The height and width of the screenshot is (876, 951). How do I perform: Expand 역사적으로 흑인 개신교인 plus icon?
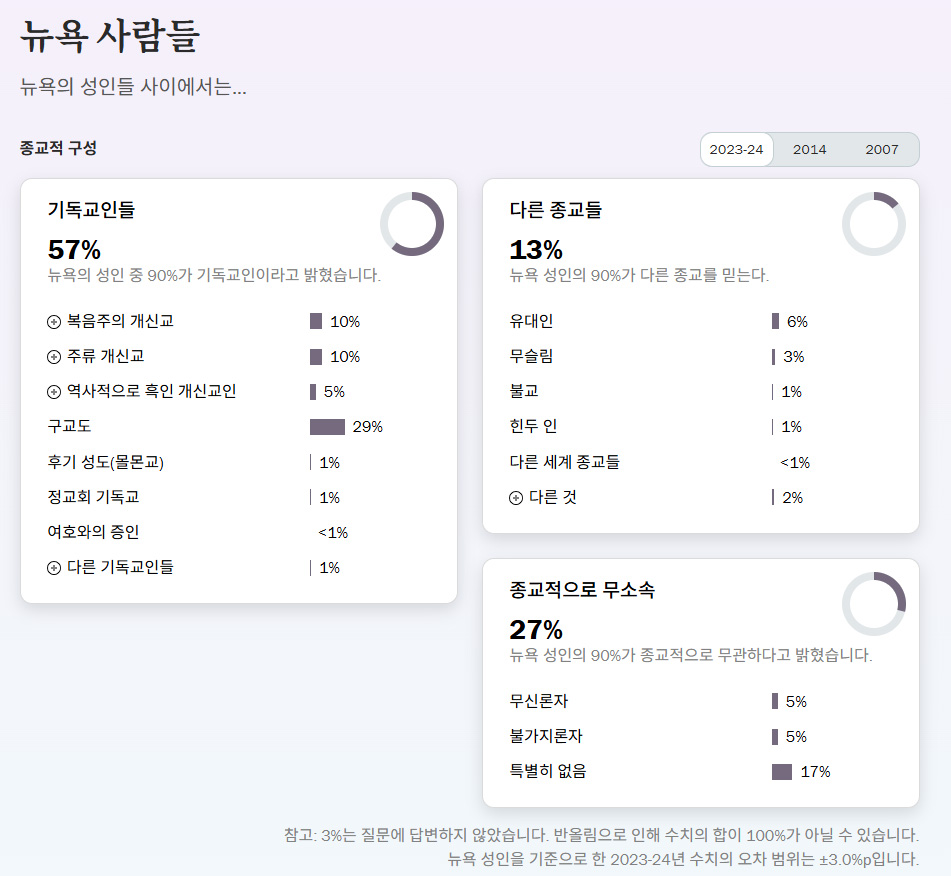[x=54, y=392]
